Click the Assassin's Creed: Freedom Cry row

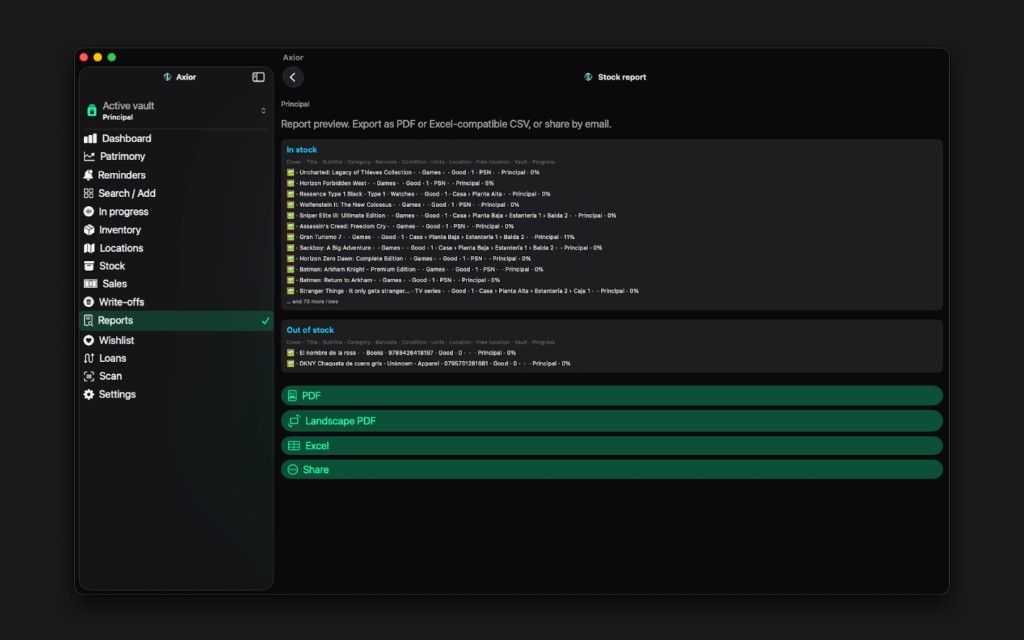(400, 227)
